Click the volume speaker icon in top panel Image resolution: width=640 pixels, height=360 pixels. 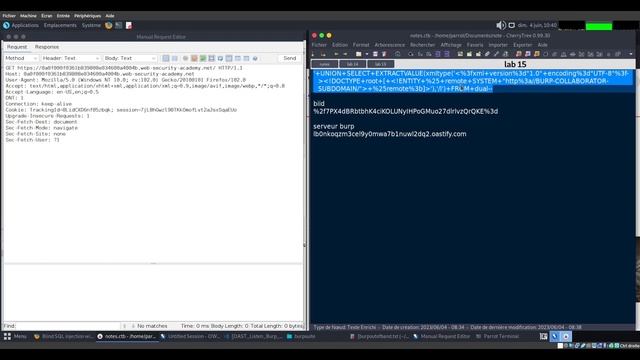pyautogui.click(x=501, y=25)
